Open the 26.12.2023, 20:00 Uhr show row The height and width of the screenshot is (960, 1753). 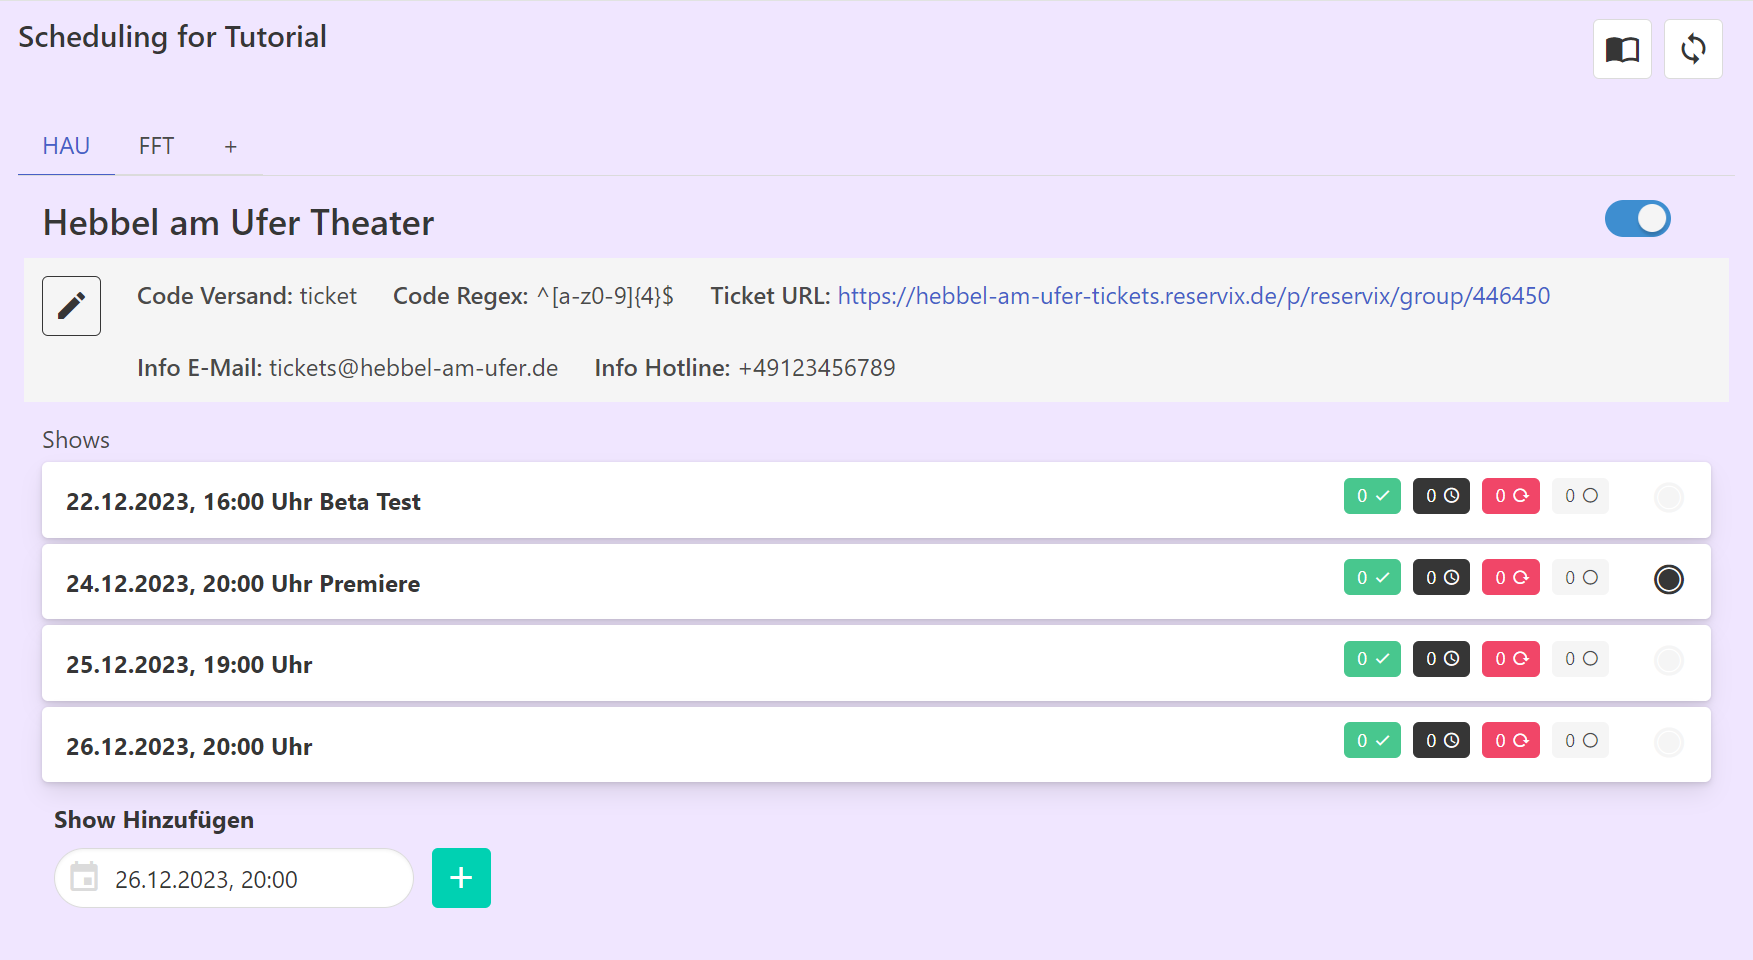pyautogui.click(x=876, y=745)
